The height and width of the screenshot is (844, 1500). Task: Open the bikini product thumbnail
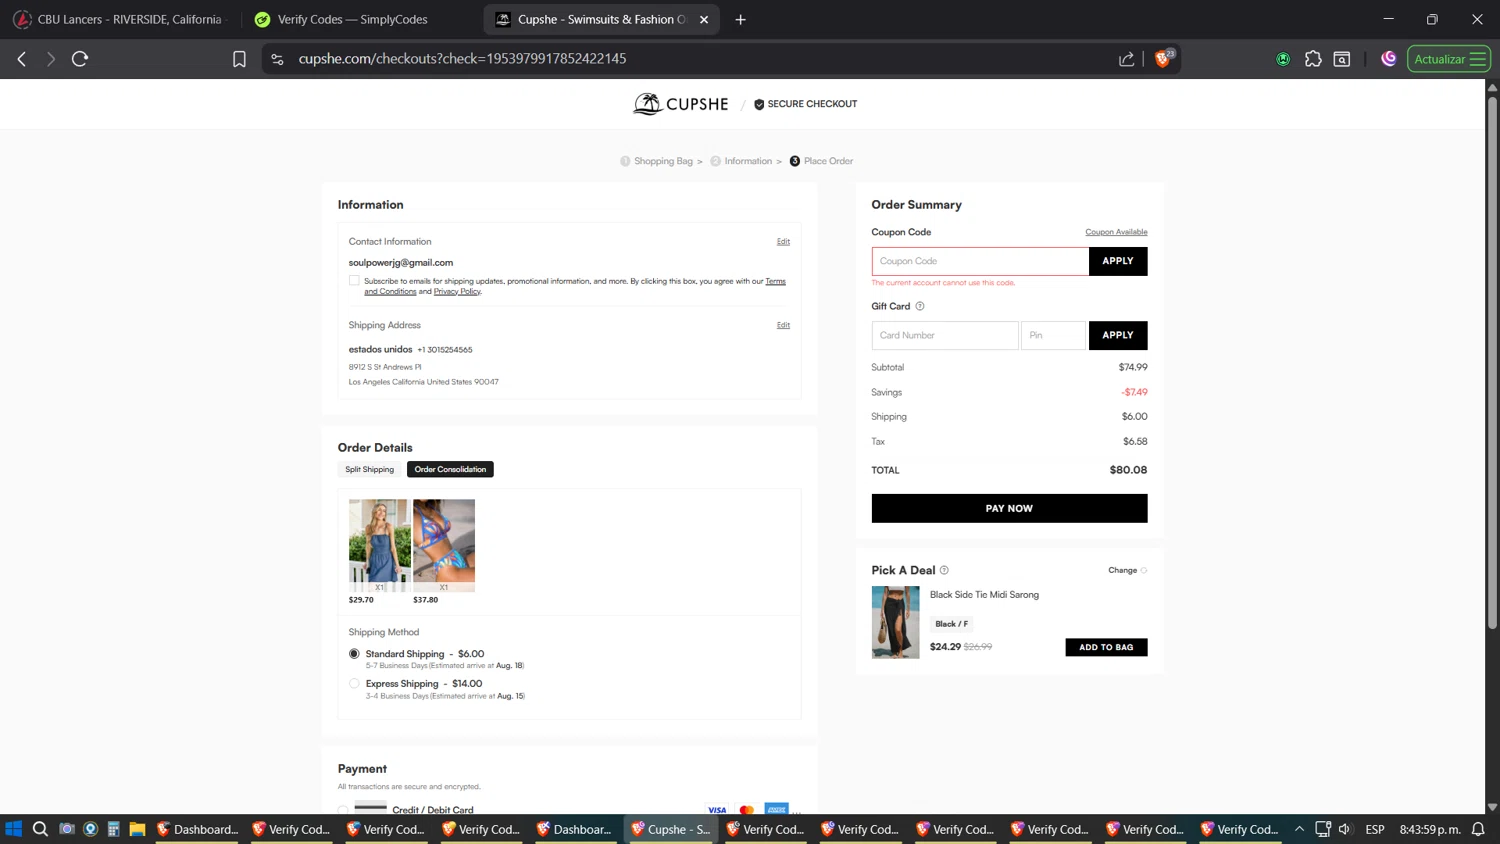(444, 545)
